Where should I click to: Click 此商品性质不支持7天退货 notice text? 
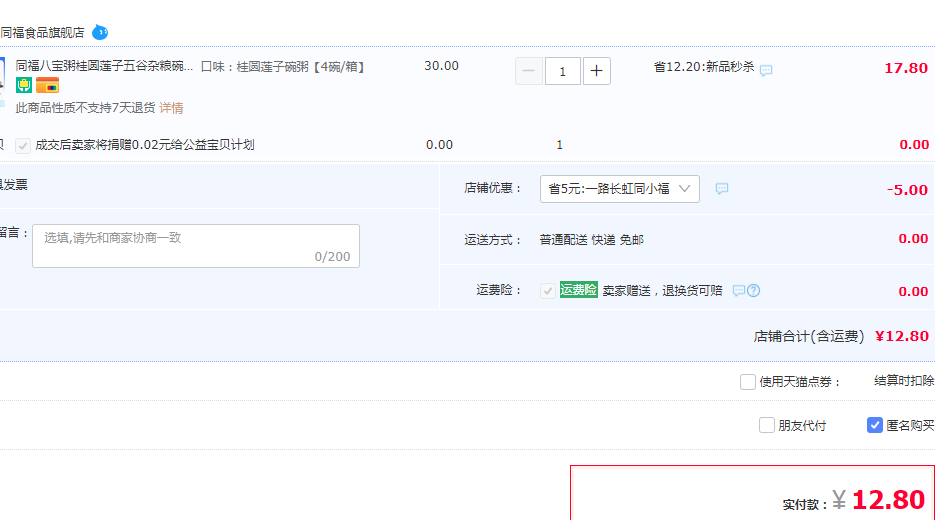coord(85,108)
